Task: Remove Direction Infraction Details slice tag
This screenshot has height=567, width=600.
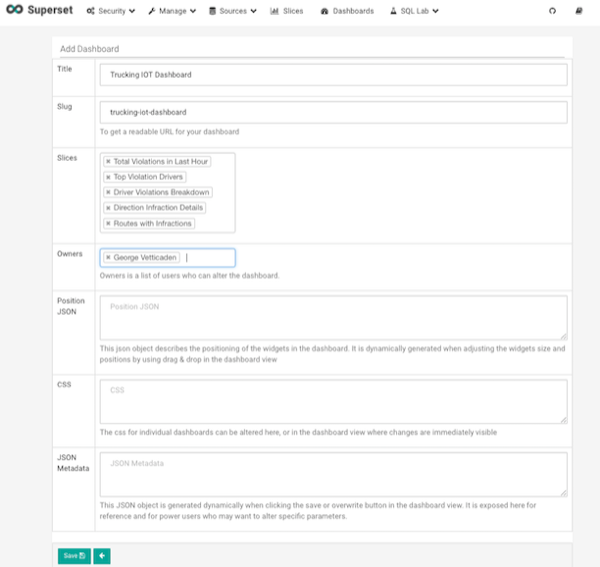Action: click(x=108, y=208)
